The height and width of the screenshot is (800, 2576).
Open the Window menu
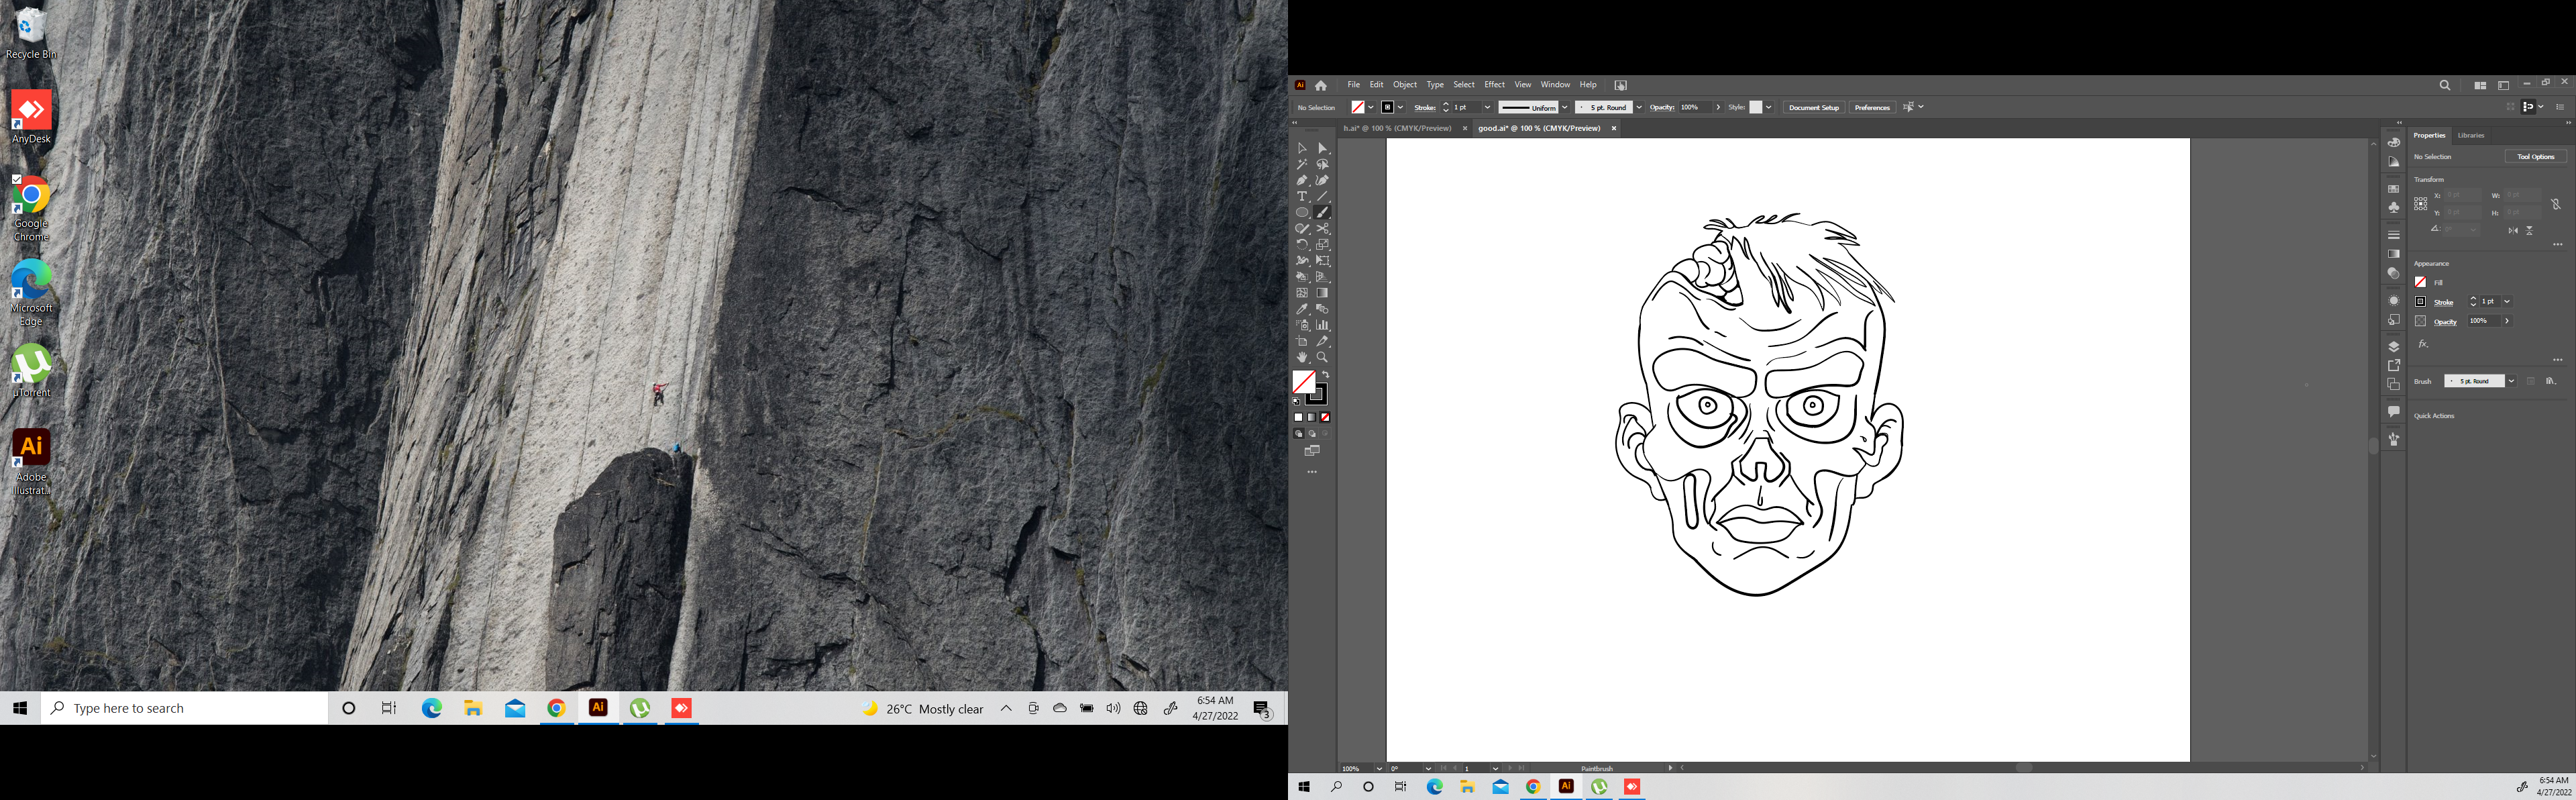[x=1555, y=85]
